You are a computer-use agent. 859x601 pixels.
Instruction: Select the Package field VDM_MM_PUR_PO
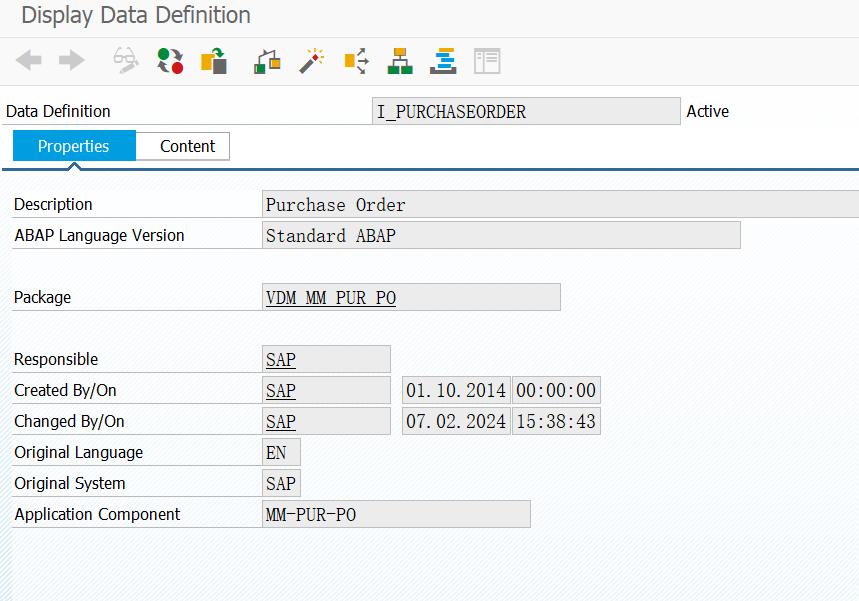point(410,297)
